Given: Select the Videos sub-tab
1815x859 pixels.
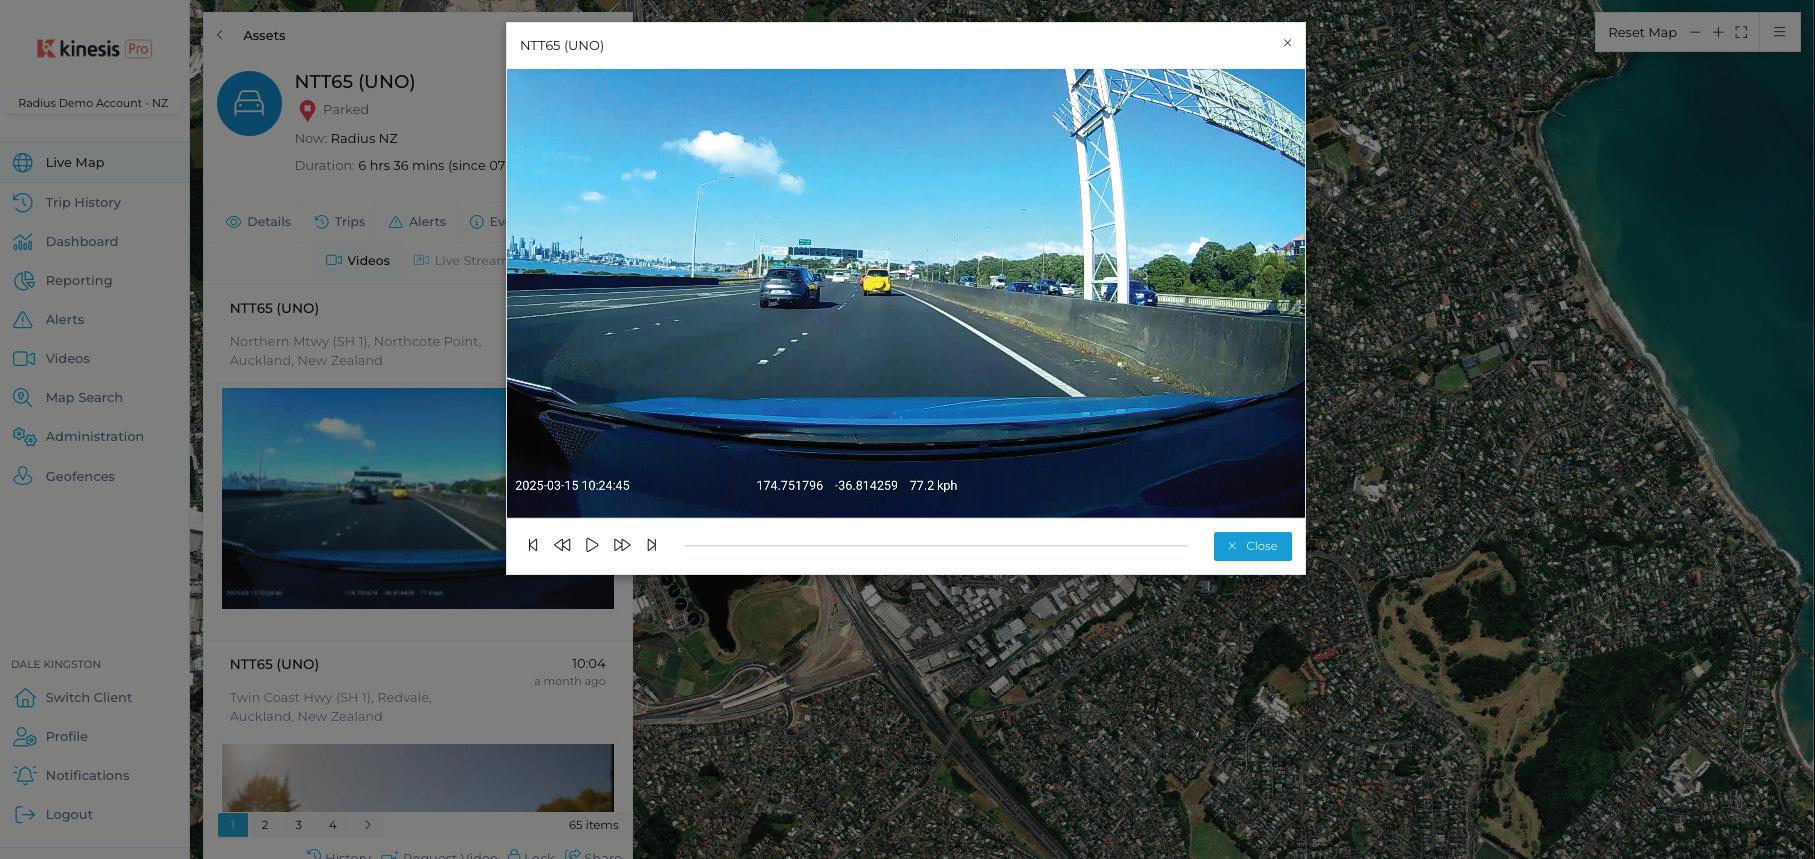Looking at the screenshot, I should click(357, 261).
